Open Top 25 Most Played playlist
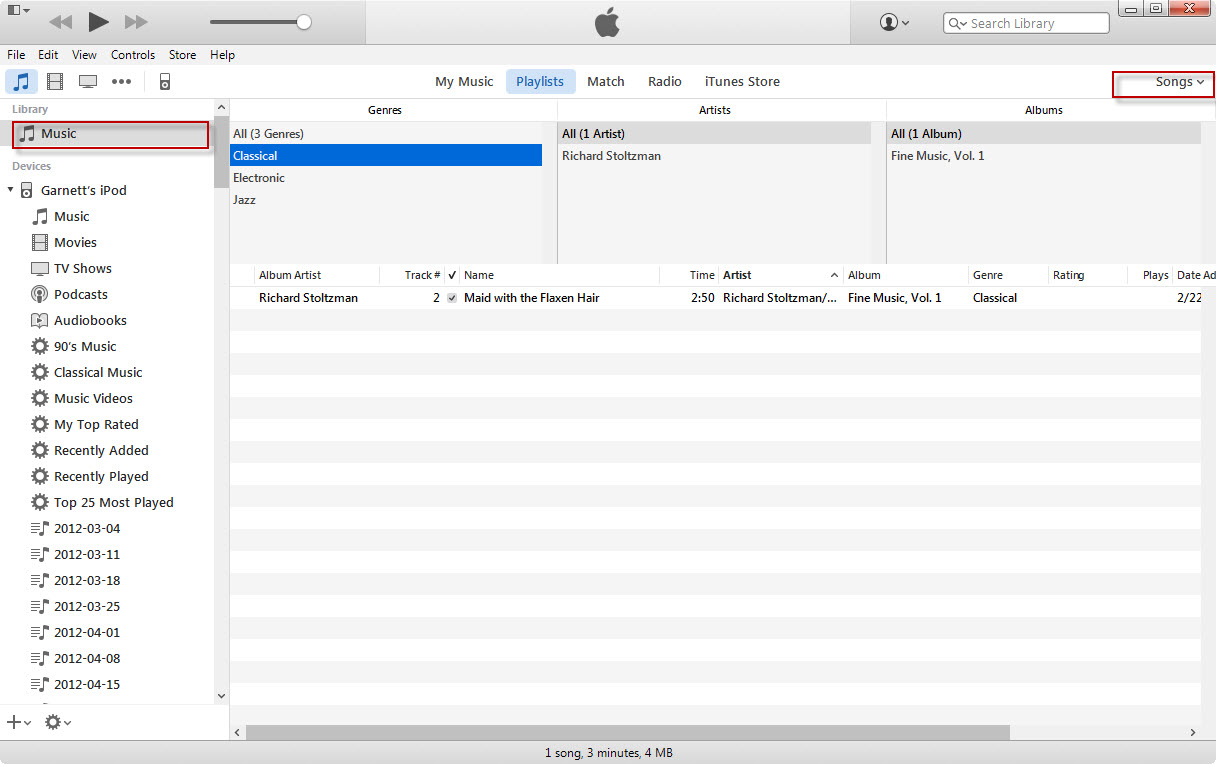 click(x=113, y=502)
